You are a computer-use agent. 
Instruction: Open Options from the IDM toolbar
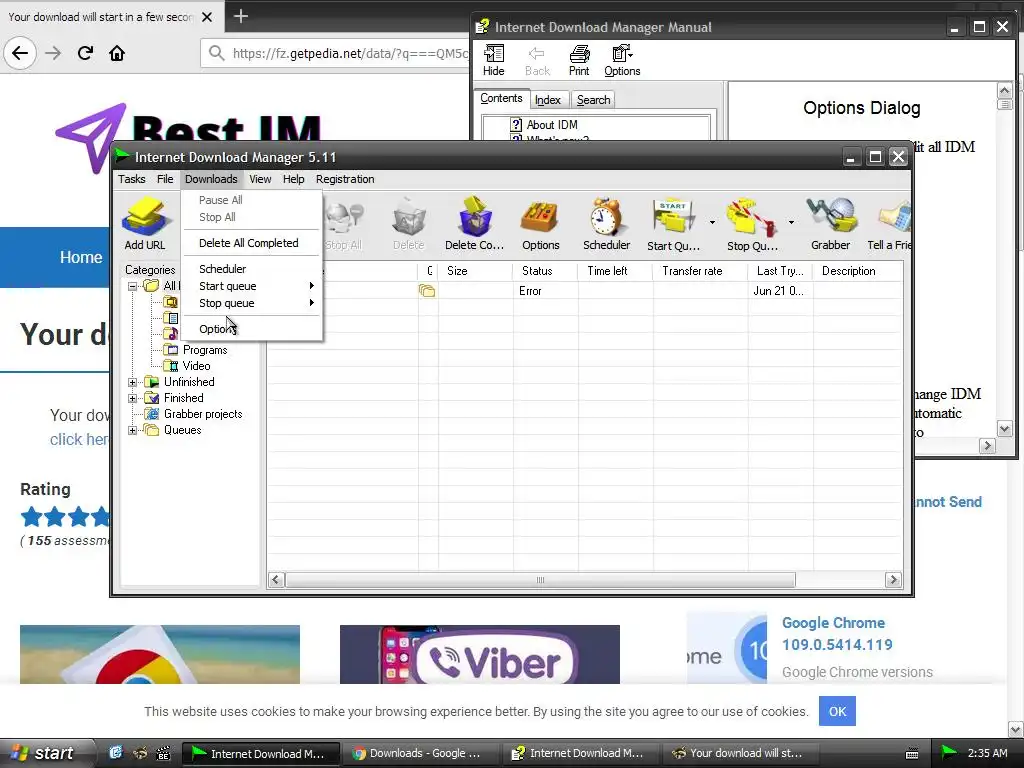540,224
